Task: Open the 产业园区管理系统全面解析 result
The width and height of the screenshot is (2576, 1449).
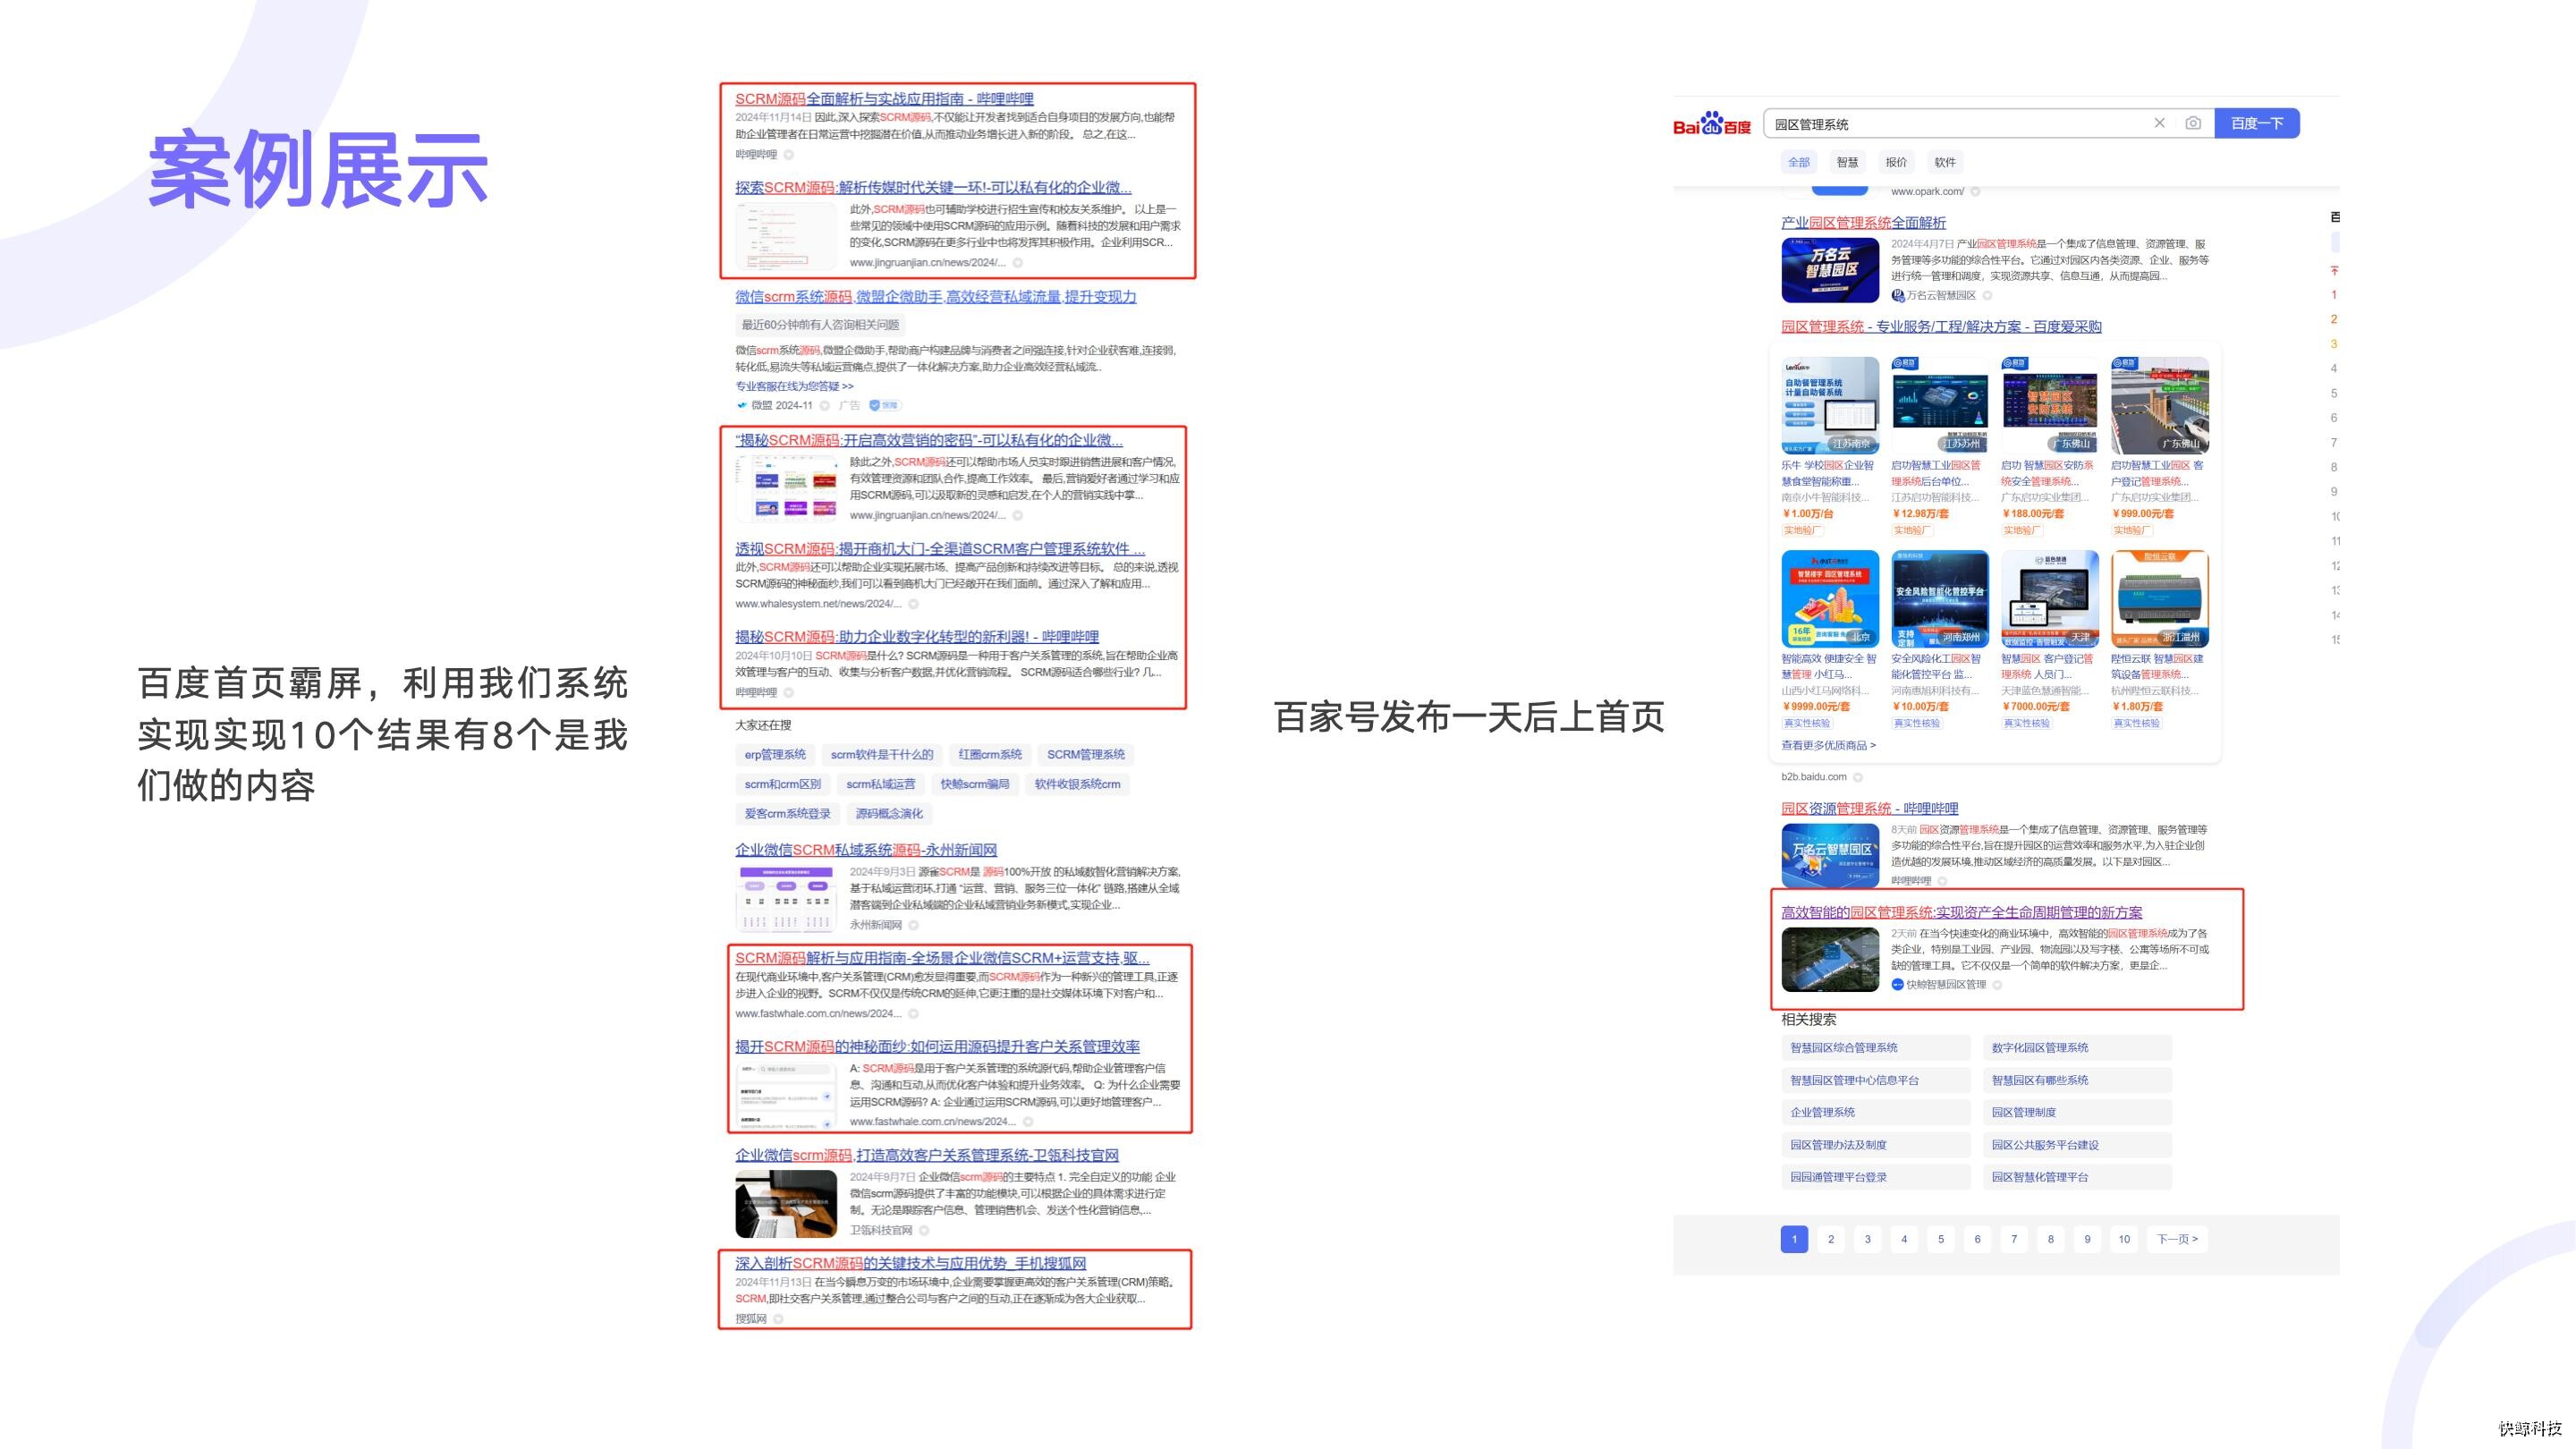Action: (1863, 223)
